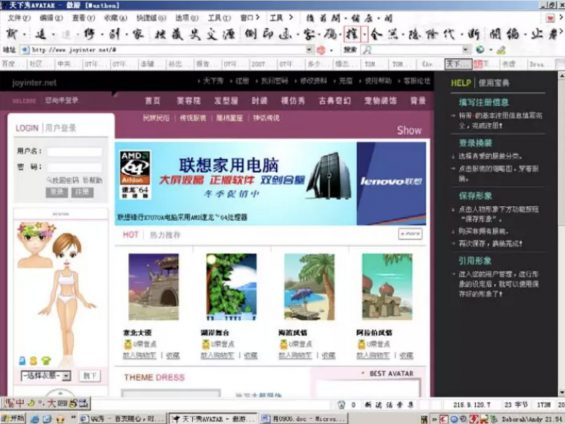
Task: Click the green T-shirt icon under the avatar
Action: tap(46, 360)
